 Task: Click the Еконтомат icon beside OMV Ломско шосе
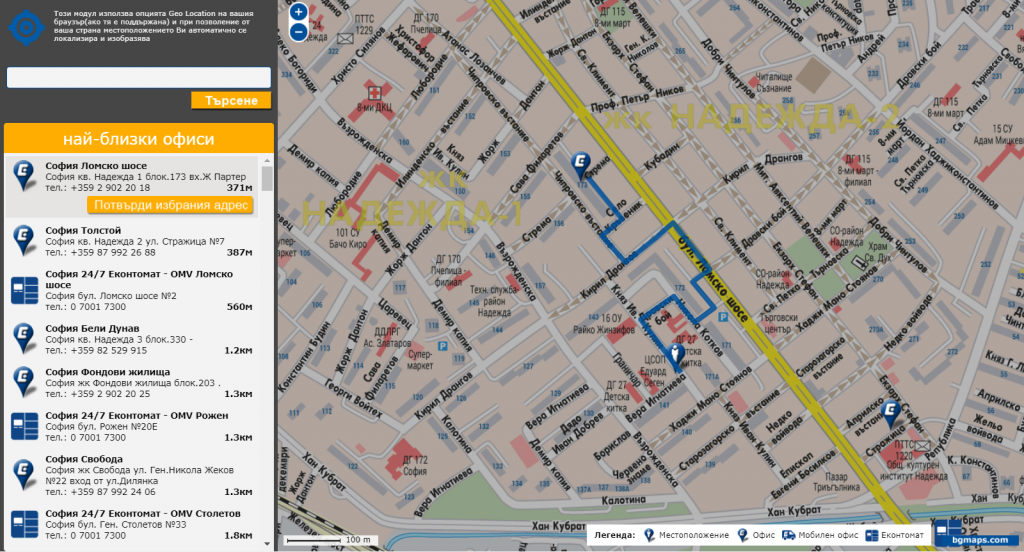(23, 290)
